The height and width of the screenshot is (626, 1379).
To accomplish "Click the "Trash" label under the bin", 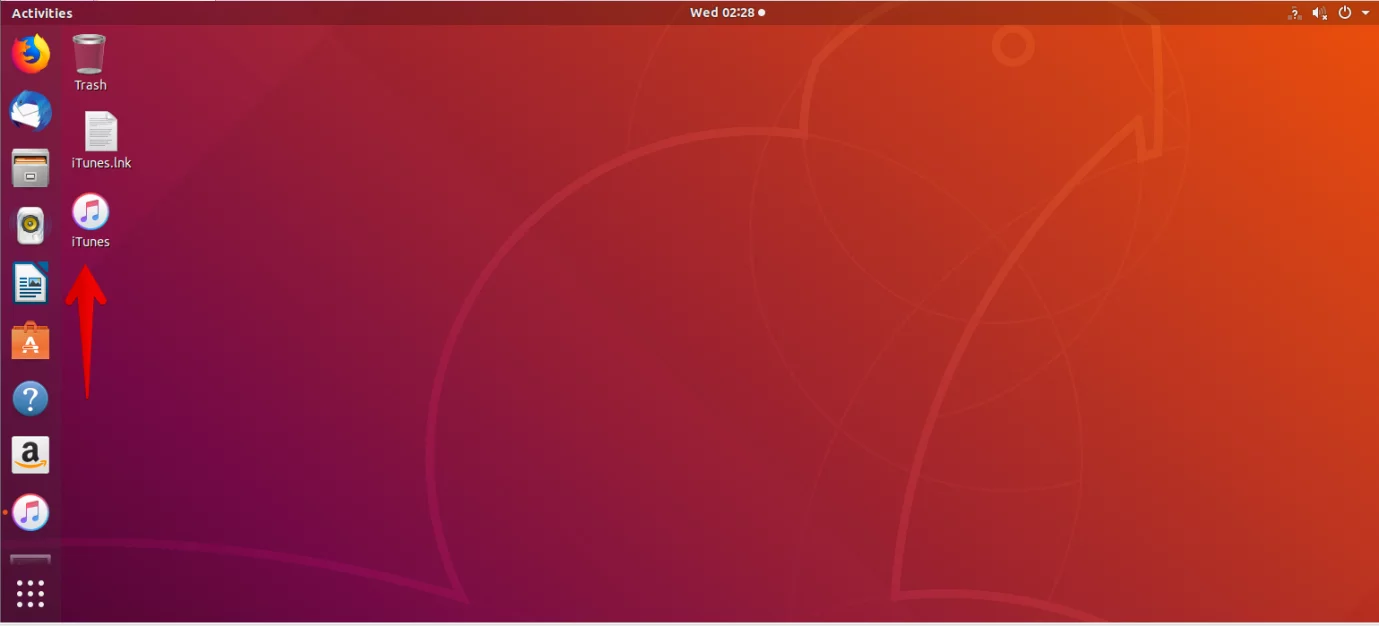I will point(90,85).
